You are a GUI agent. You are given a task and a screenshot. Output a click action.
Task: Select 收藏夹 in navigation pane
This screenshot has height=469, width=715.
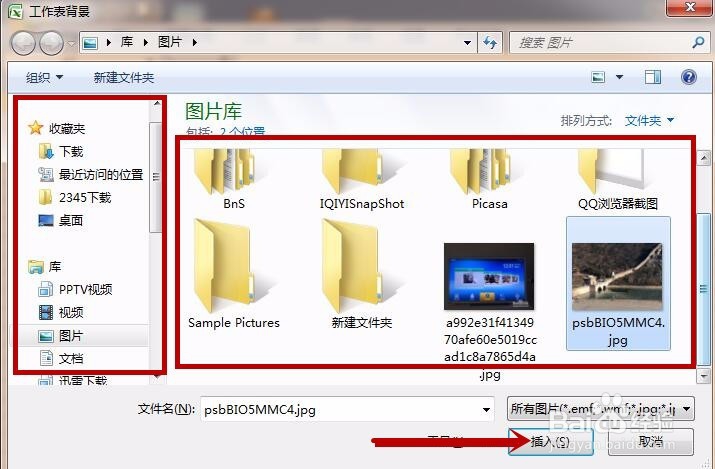click(x=67, y=129)
